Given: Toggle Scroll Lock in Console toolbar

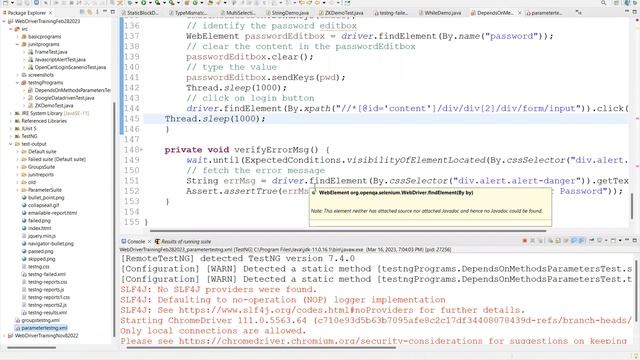Looking at the screenshot, I should (558, 241).
